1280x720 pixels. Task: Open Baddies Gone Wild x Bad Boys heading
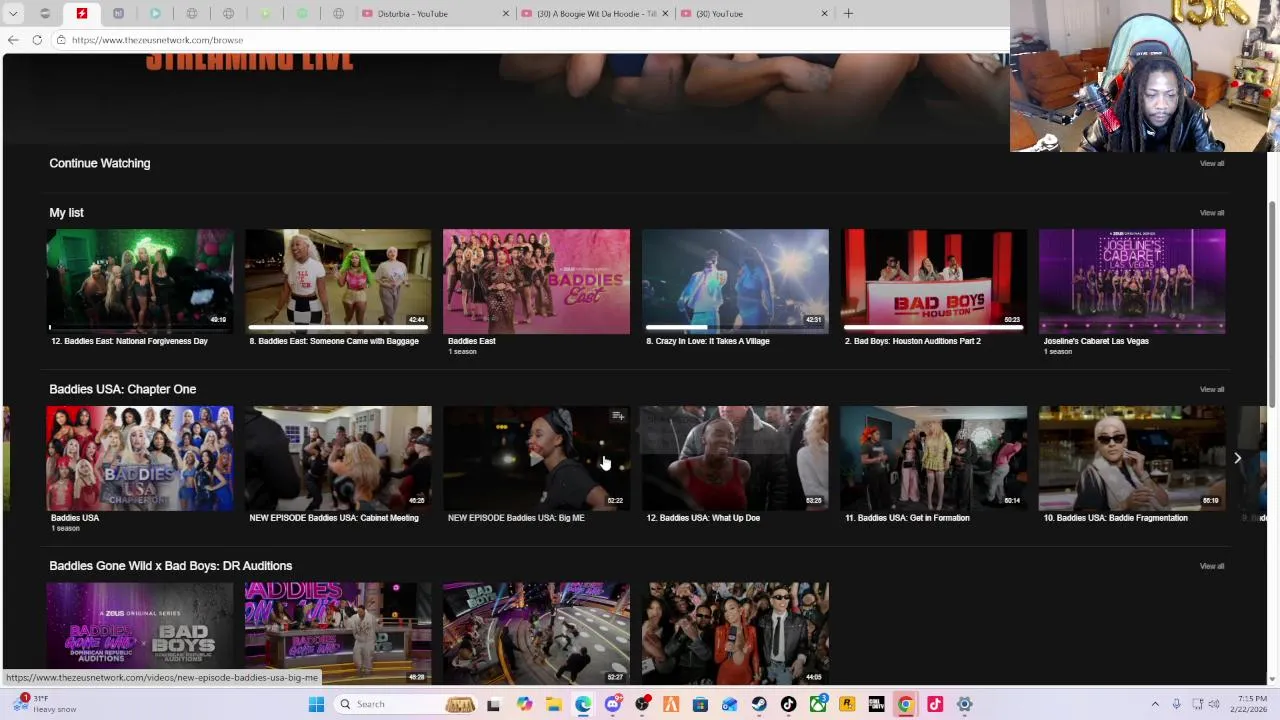coord(171,566)
